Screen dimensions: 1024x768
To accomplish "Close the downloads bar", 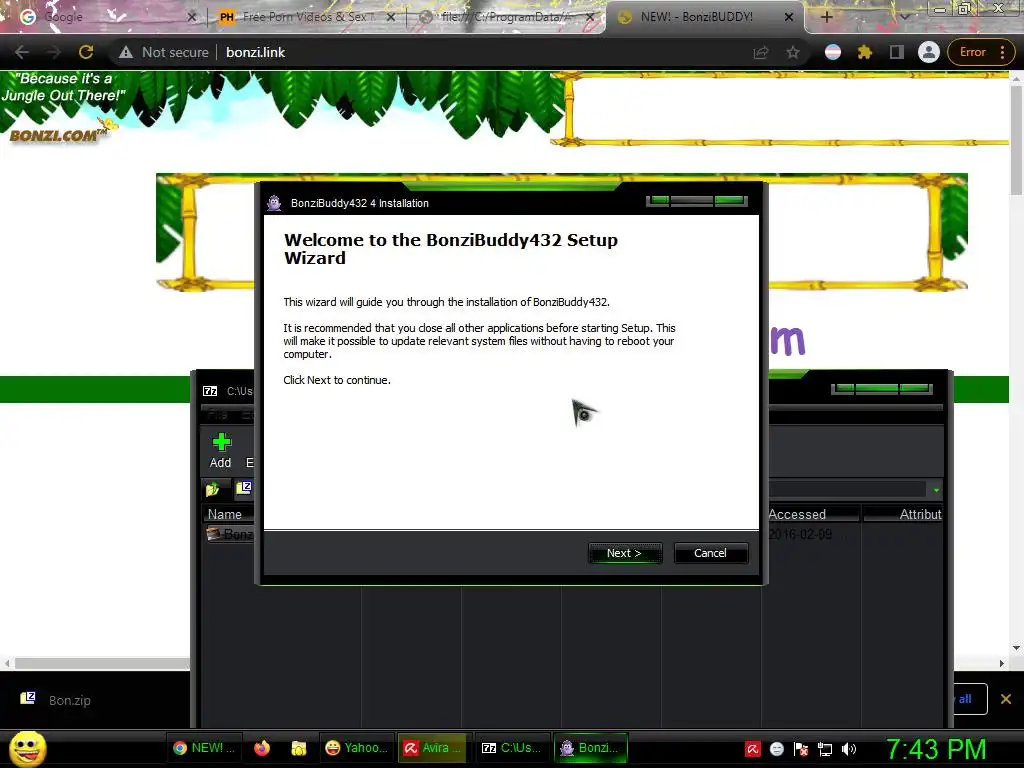I will [x=1006, y=699].
